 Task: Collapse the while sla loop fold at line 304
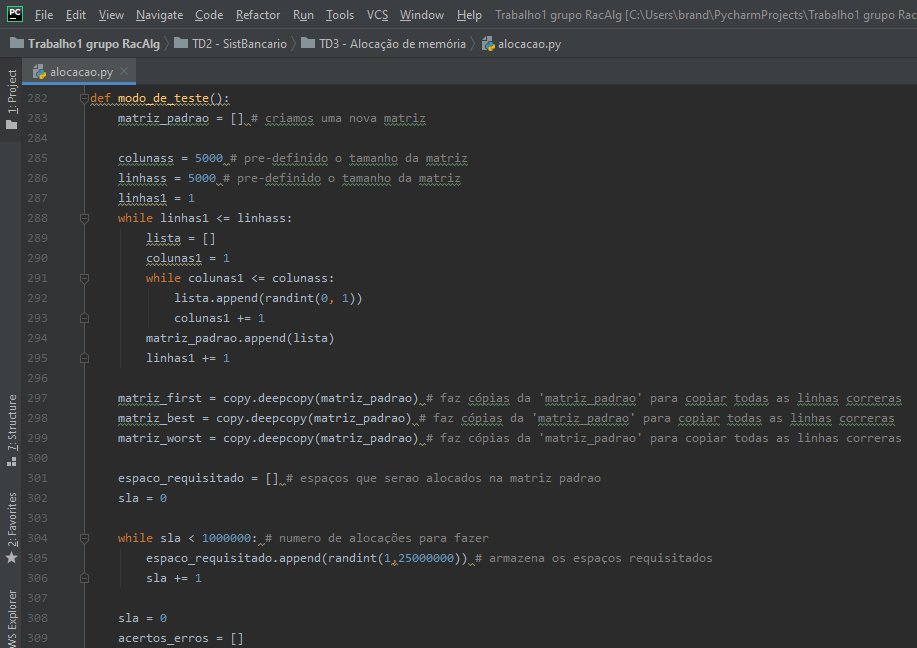84,538
